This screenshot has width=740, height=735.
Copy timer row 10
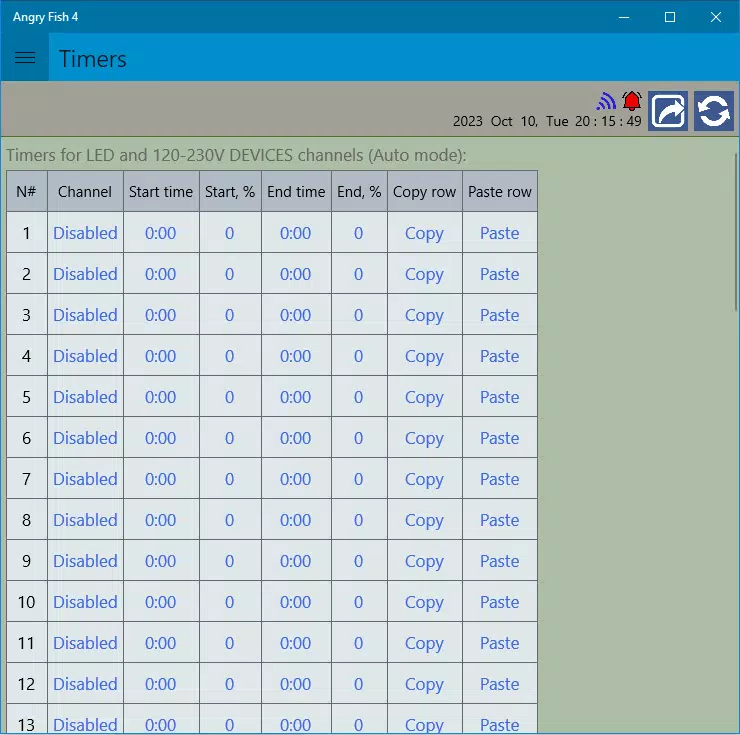(x=424, y=603)
